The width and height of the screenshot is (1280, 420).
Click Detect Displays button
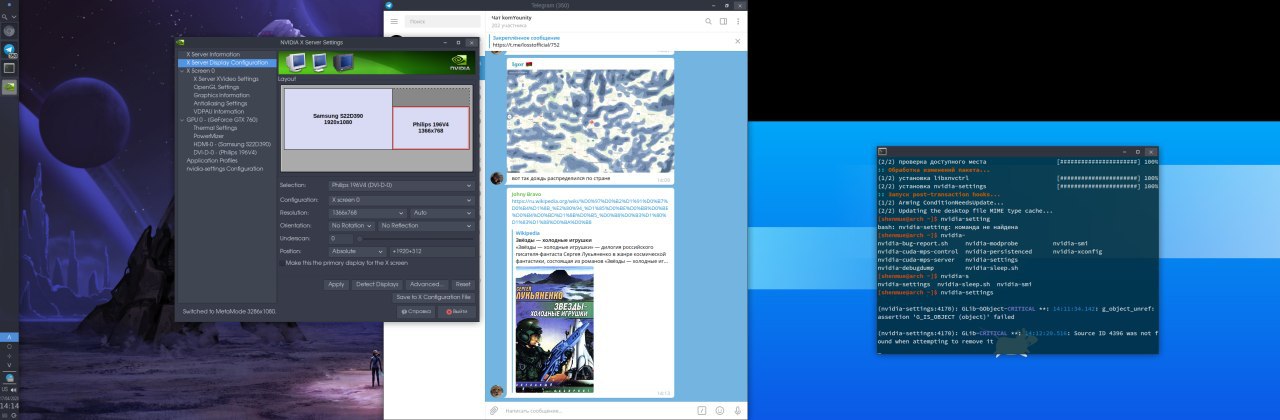pos(377,284)
